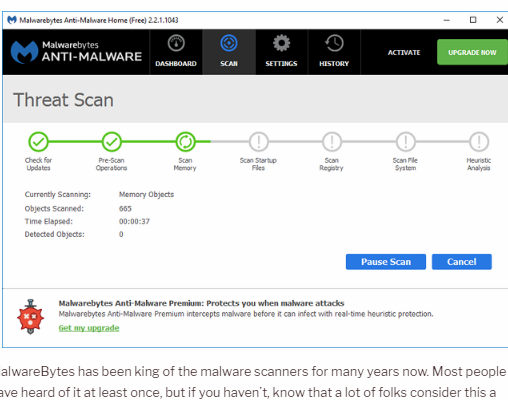Click the small Malwarebytes title bar icon

click(x=12, y=20)
